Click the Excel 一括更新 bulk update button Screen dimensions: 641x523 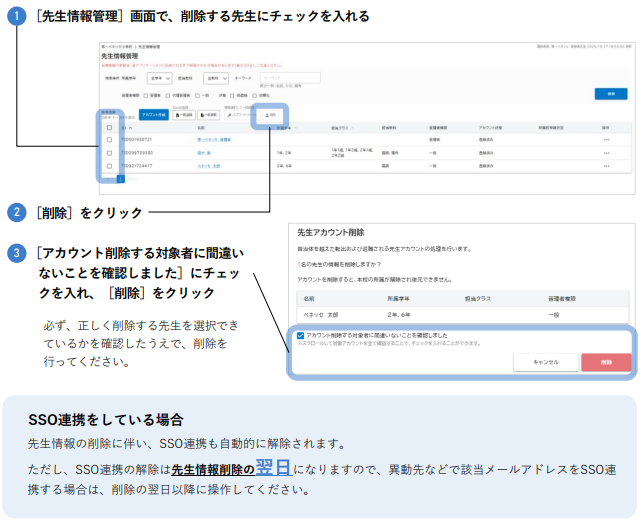coord(208,115)
